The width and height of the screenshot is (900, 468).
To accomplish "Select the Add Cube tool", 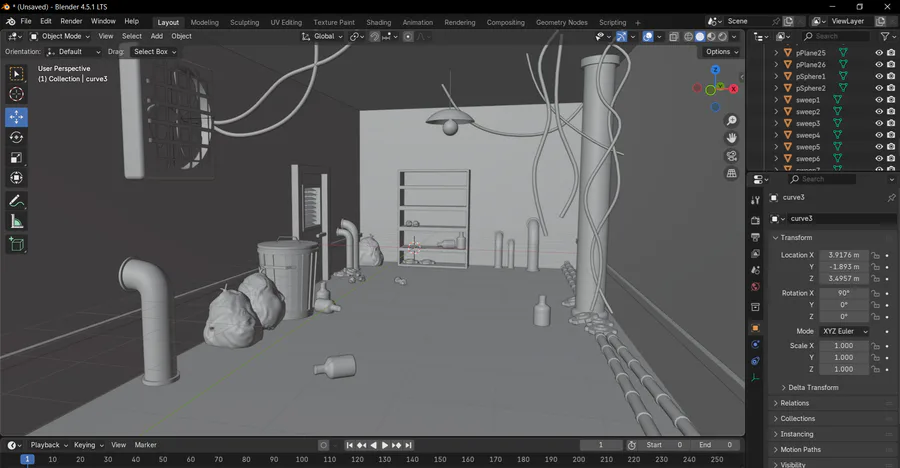I will tap(17, 245).
